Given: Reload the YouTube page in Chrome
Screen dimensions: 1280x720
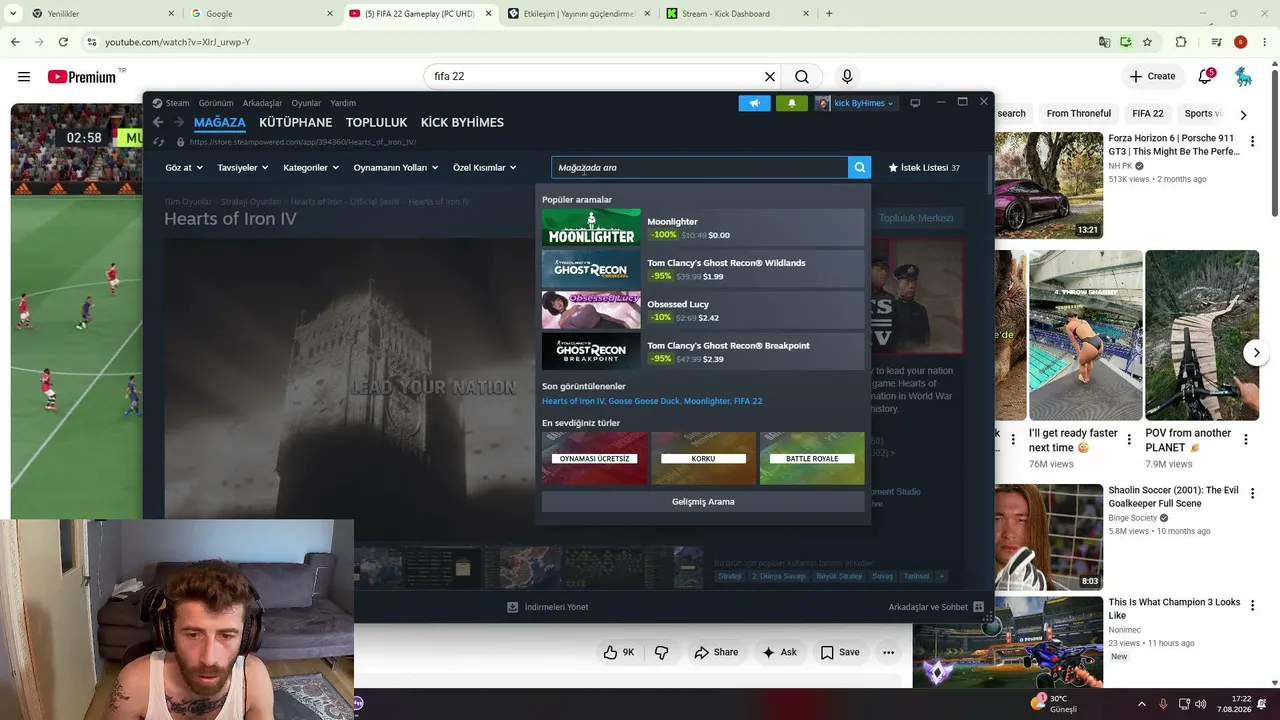Looking at the screenshot, I should click(63, 42).
